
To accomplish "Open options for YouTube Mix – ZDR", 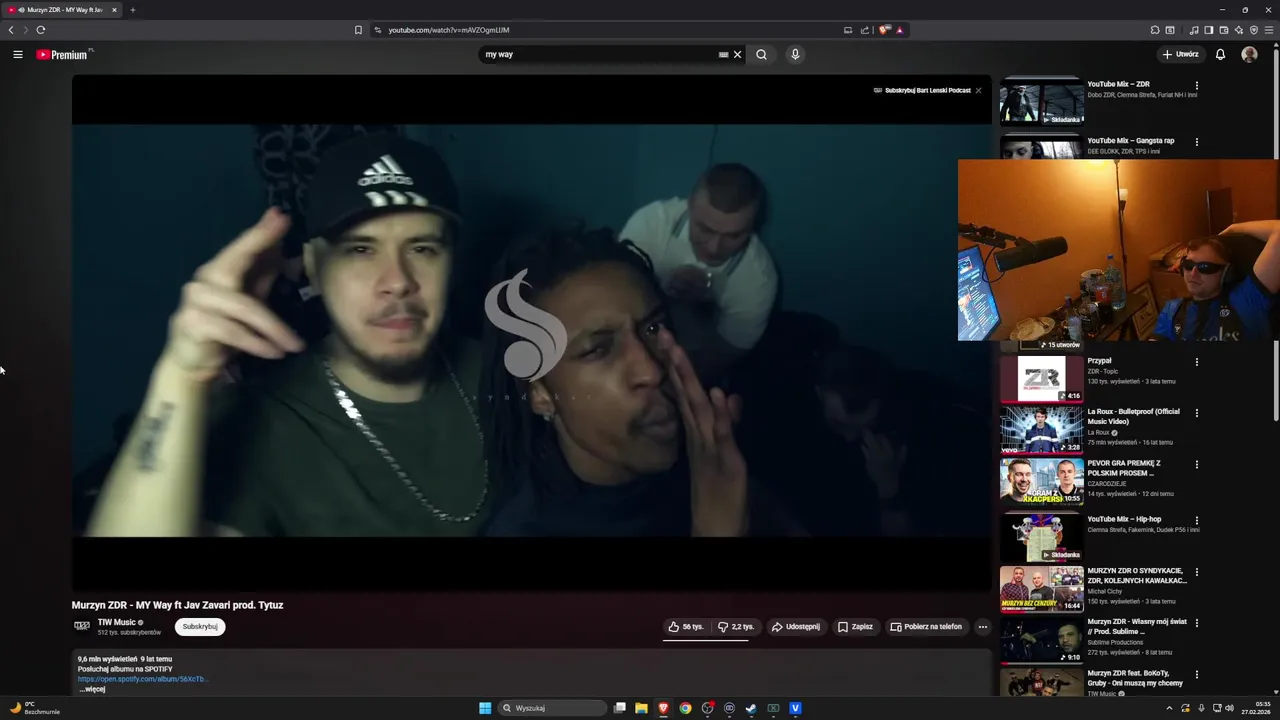I will 1197,86.
